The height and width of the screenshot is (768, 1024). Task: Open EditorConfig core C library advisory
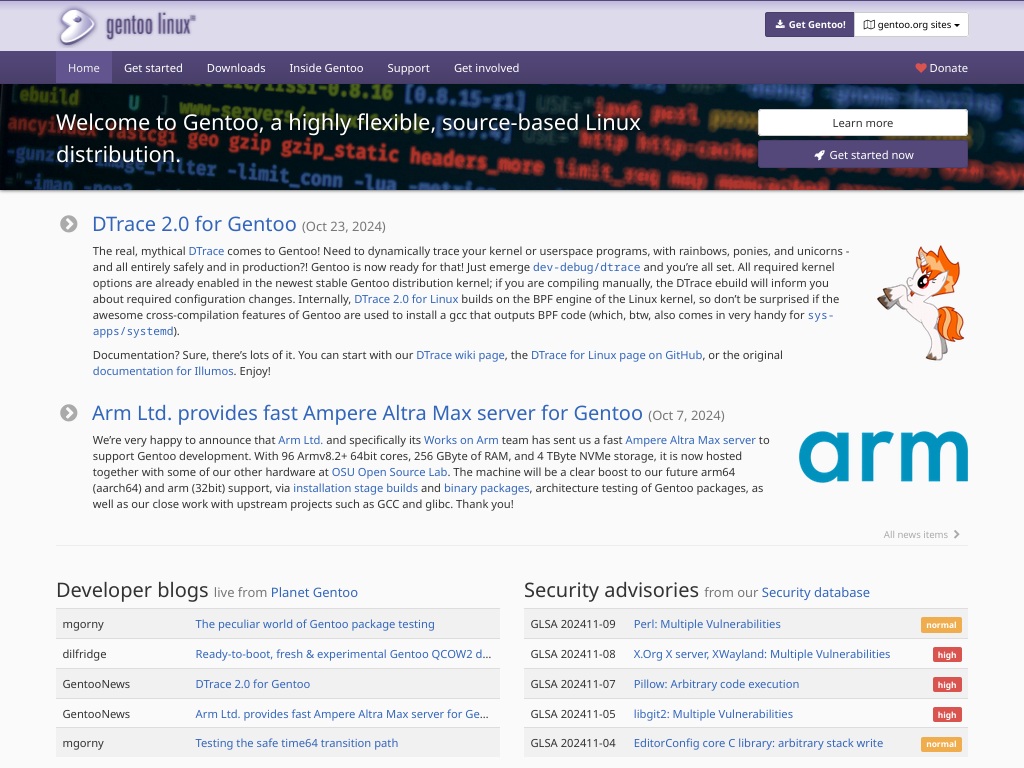[x=758, y=743]
